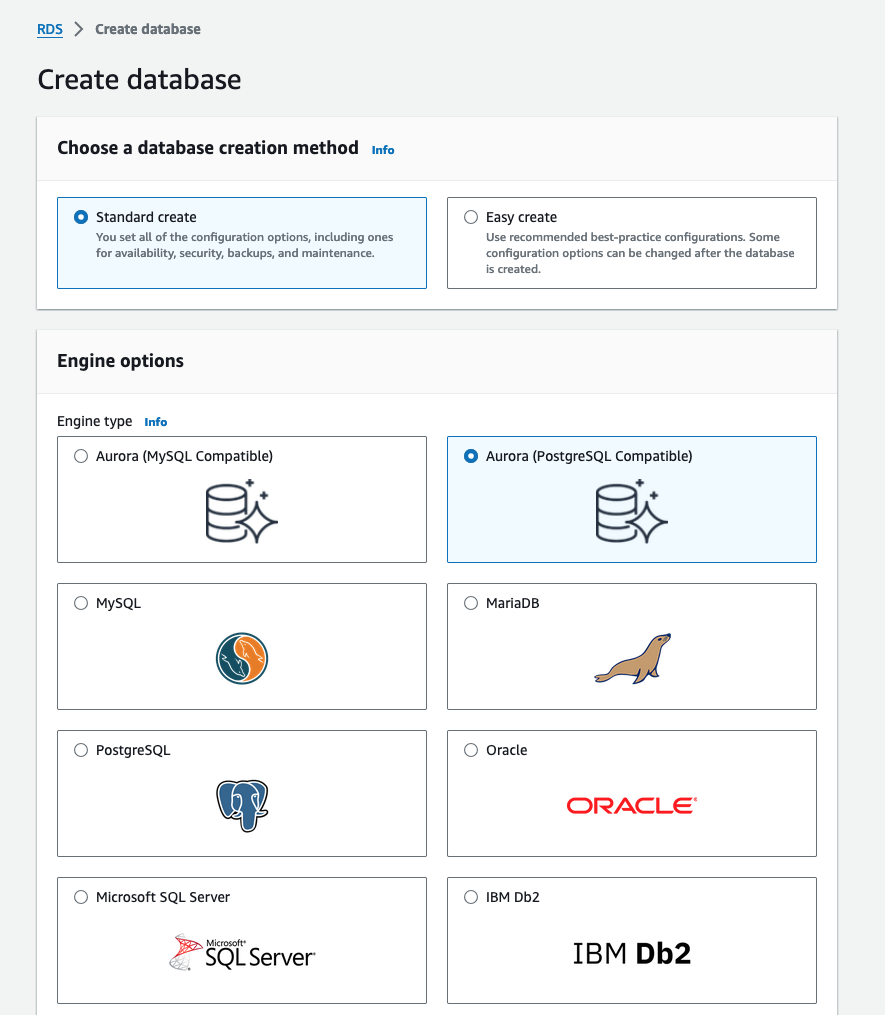Image resolution: width=885 pixels, height=1015 pixels.
Task: Select the MySQL engine radio button
Action: coord(81,603)
